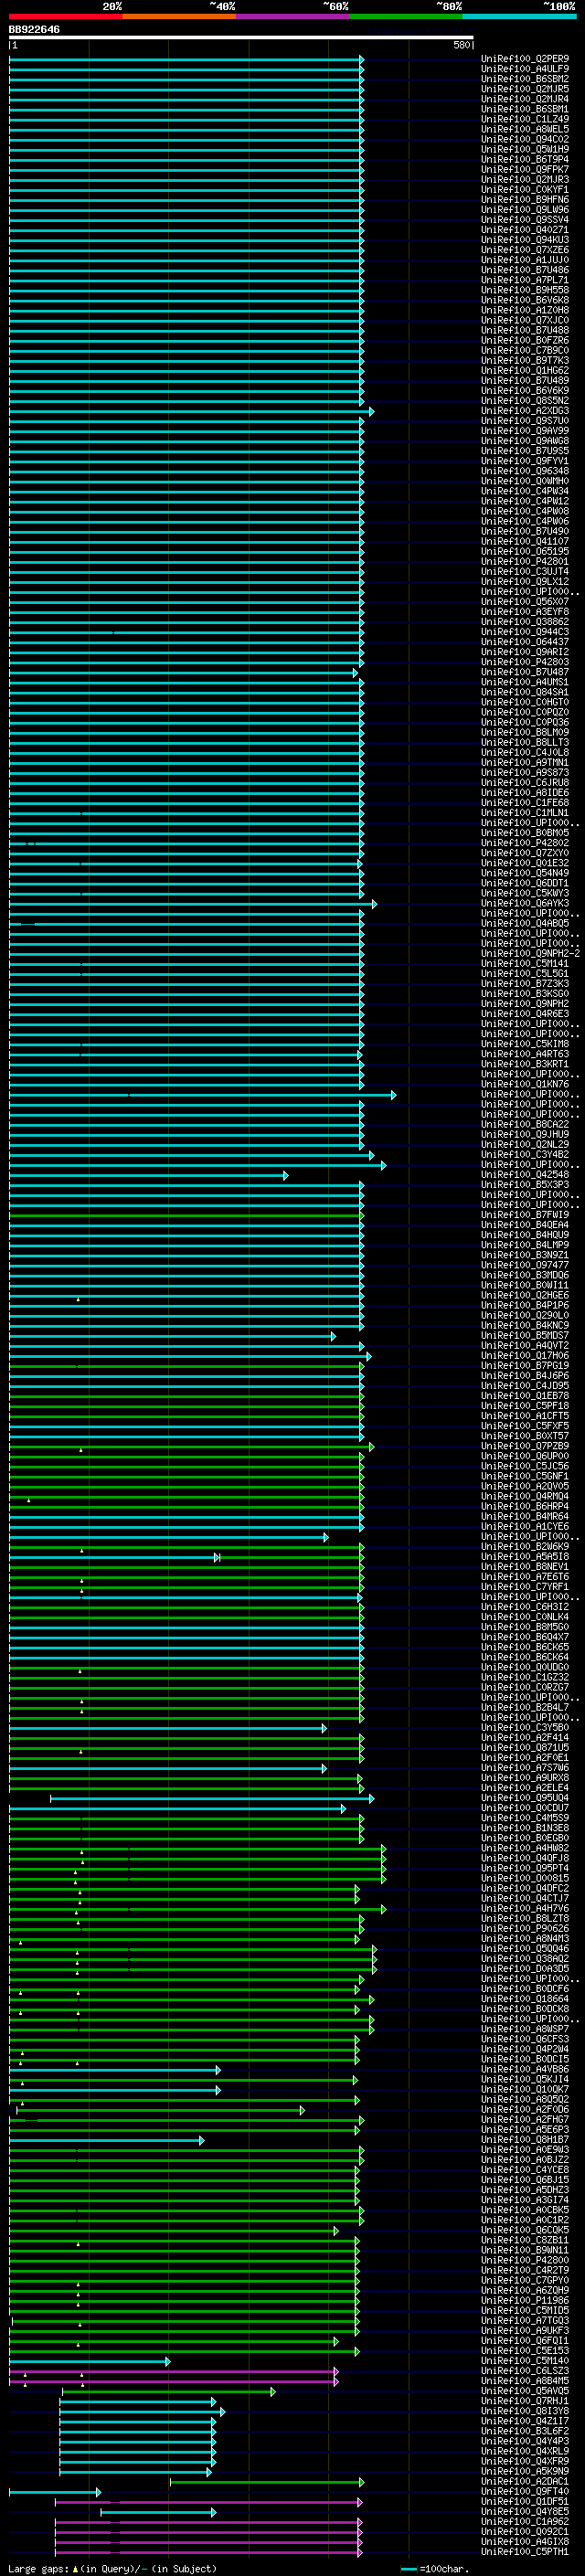
Task: Click the green ~80% identity legend segment
Action: [x=406, y=17]
